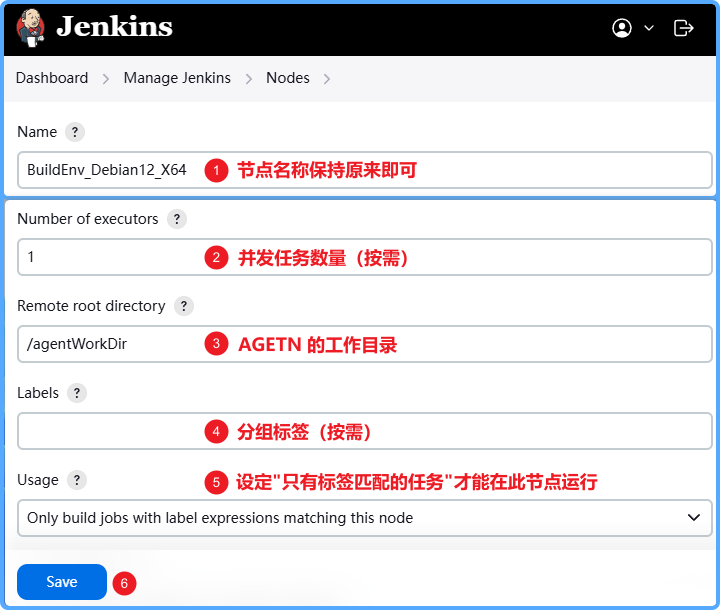Click the 'Labels' field label
Screen dimensions: 720x610
pos(38,393)
